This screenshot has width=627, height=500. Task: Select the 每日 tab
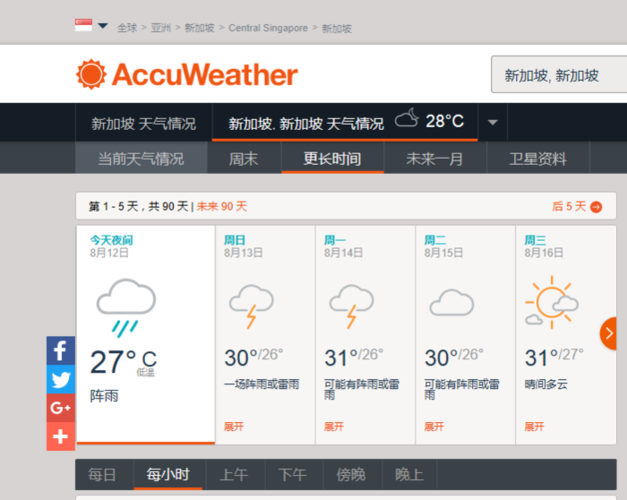point(102,475)
